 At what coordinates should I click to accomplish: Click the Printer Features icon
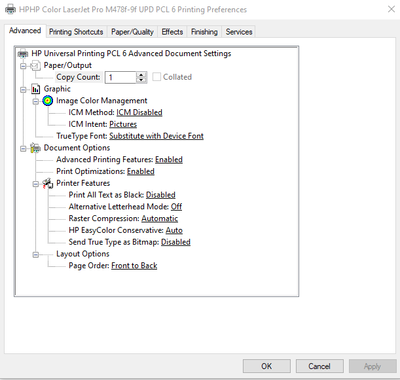pyautogui.click(x=48, y=183)
